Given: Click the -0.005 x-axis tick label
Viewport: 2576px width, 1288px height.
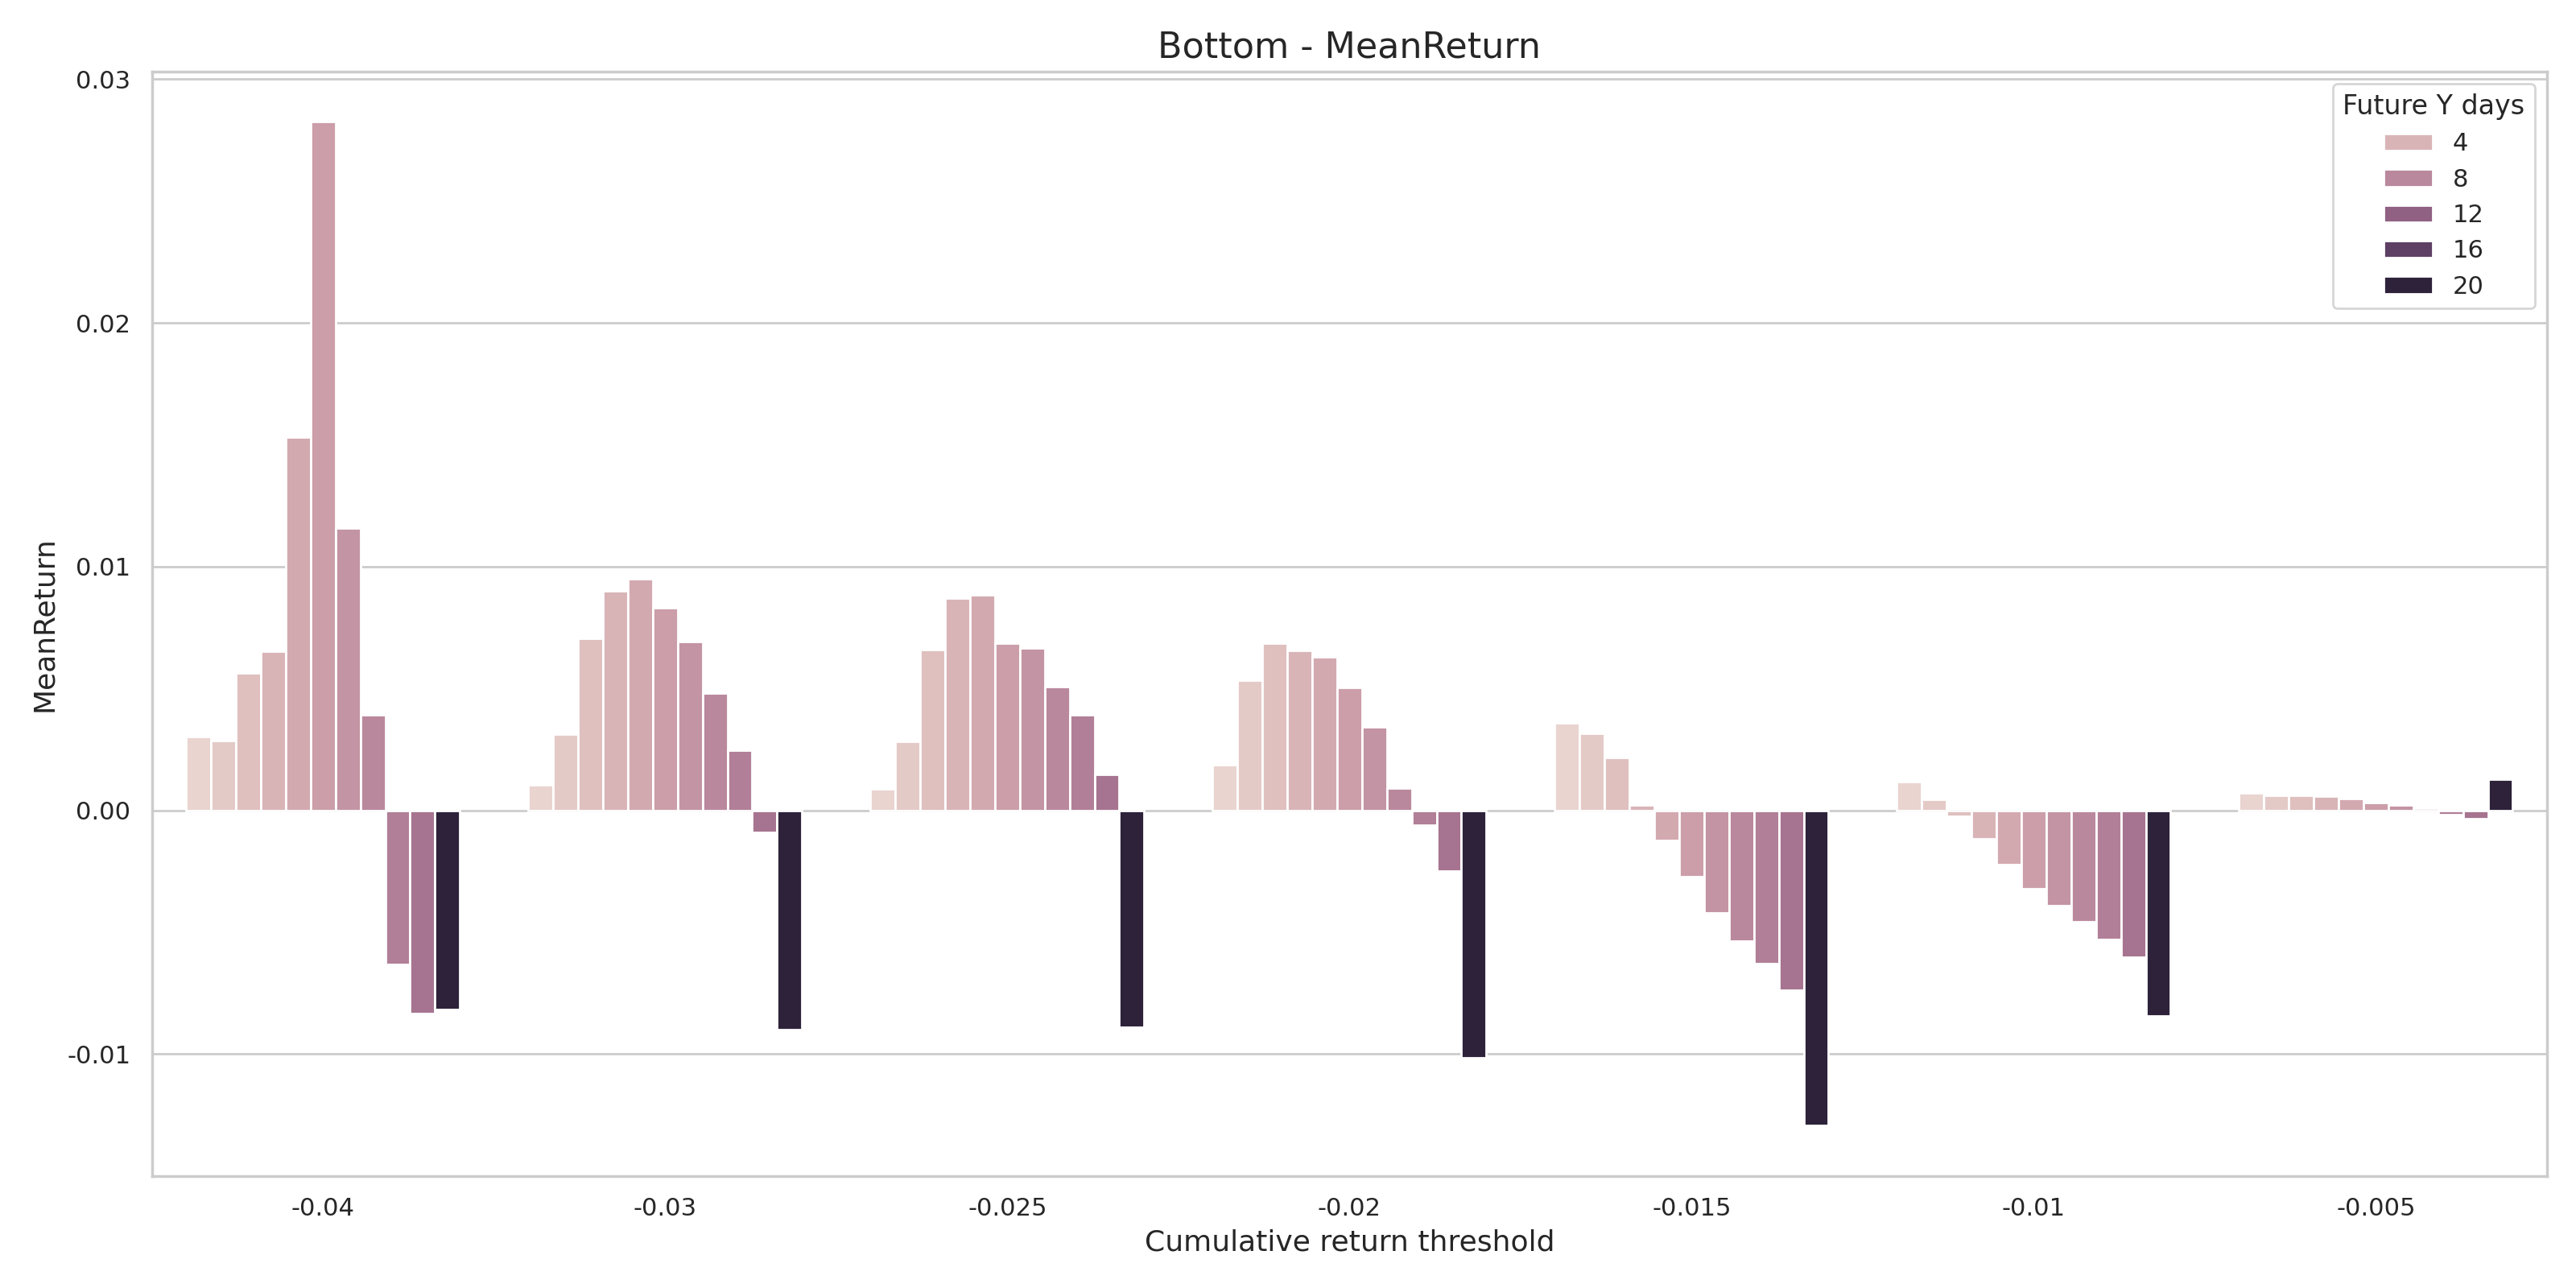Looking at the screenshot, I should [x=2375, y=1207].
